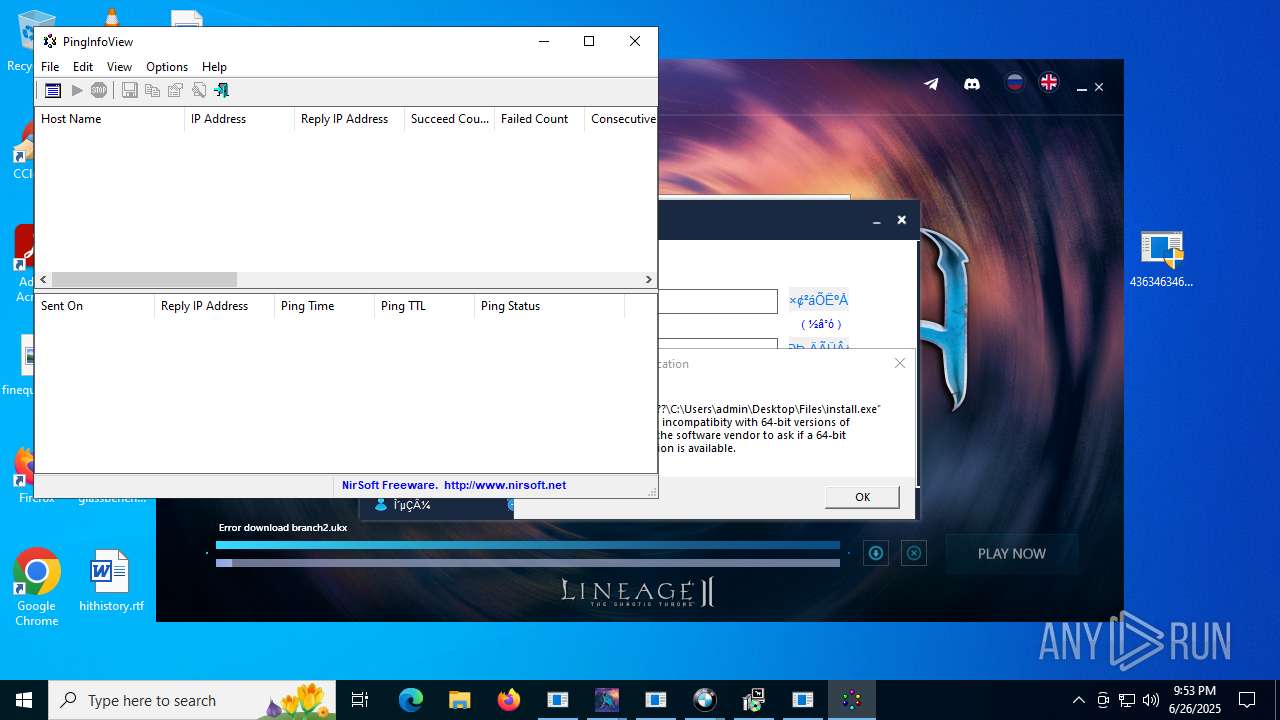Click the Save floppy disk toolbar icon

point(130,90)
